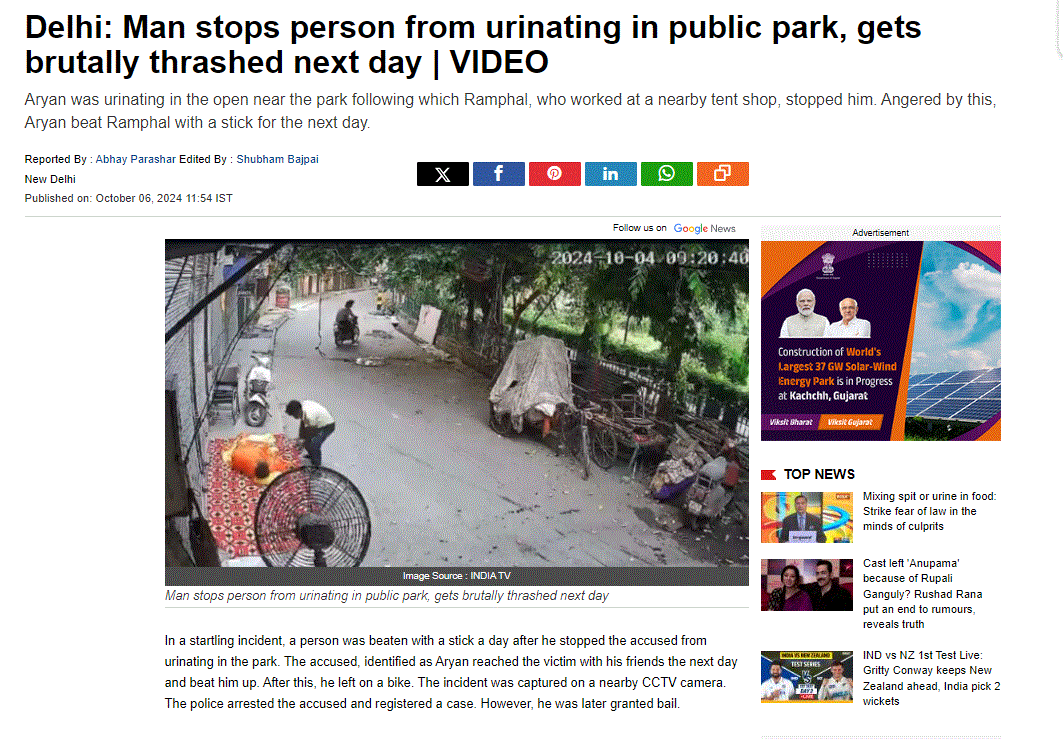Open the CCTV footage article image
The height and width of the screenshot is (739, 1063).
click(457, 403)
